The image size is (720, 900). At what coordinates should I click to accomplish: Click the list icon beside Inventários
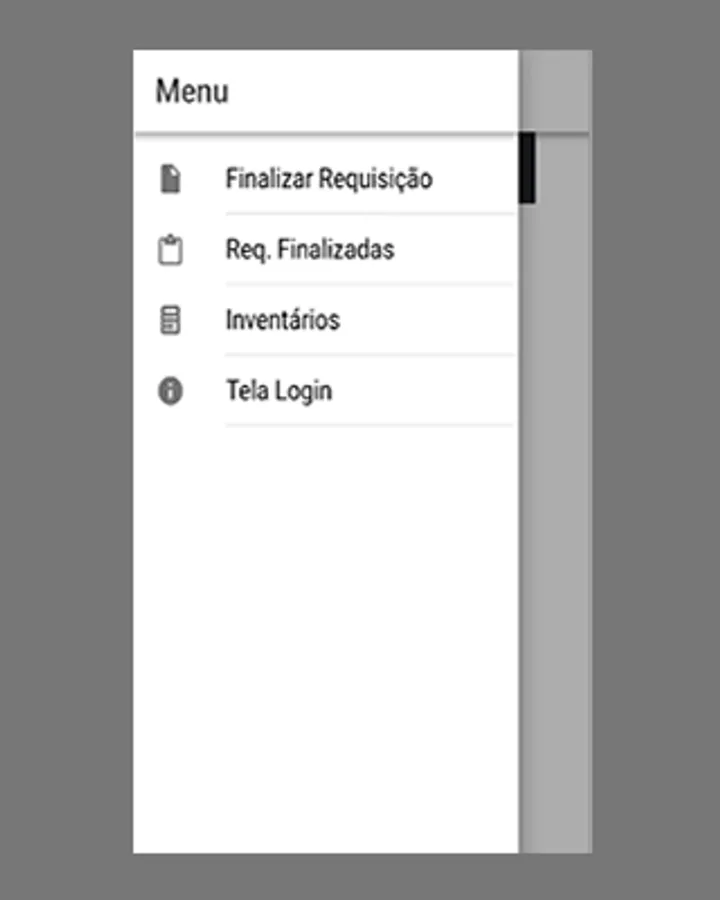point(170,320)
